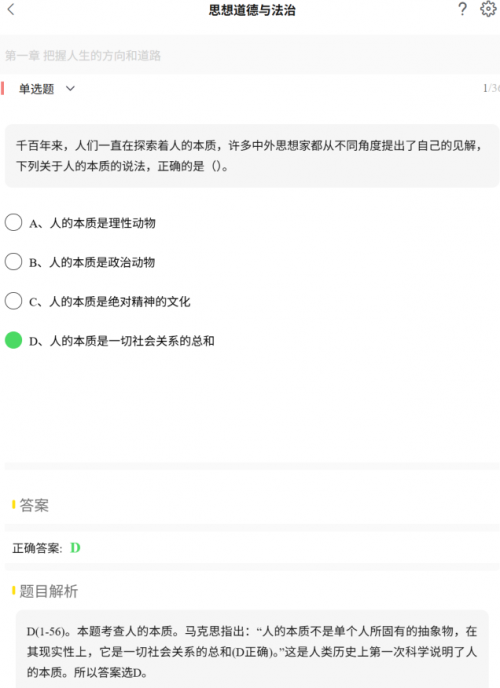Open settings with the gear icon
Image resolution: width=500 pixels, height=688 pixels.
pos(488,9)
